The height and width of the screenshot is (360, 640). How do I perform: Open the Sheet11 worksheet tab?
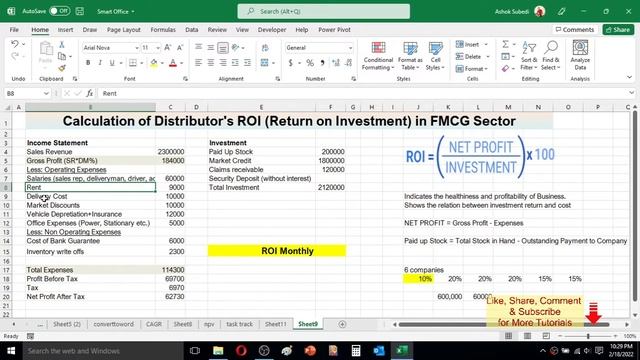pyautogui.click(x=276, y=324)
